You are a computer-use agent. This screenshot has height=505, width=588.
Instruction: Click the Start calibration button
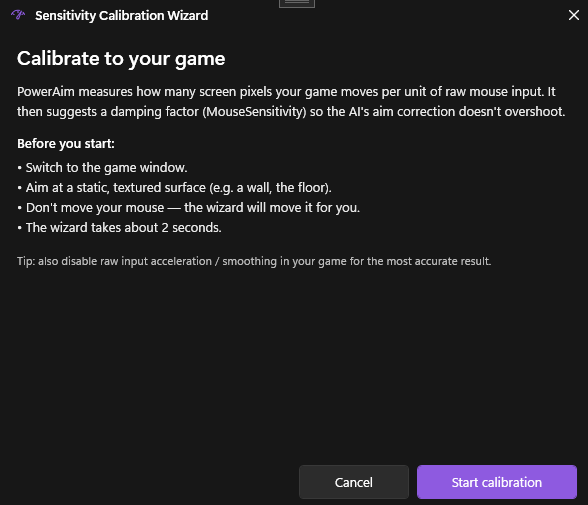(496, 482)
